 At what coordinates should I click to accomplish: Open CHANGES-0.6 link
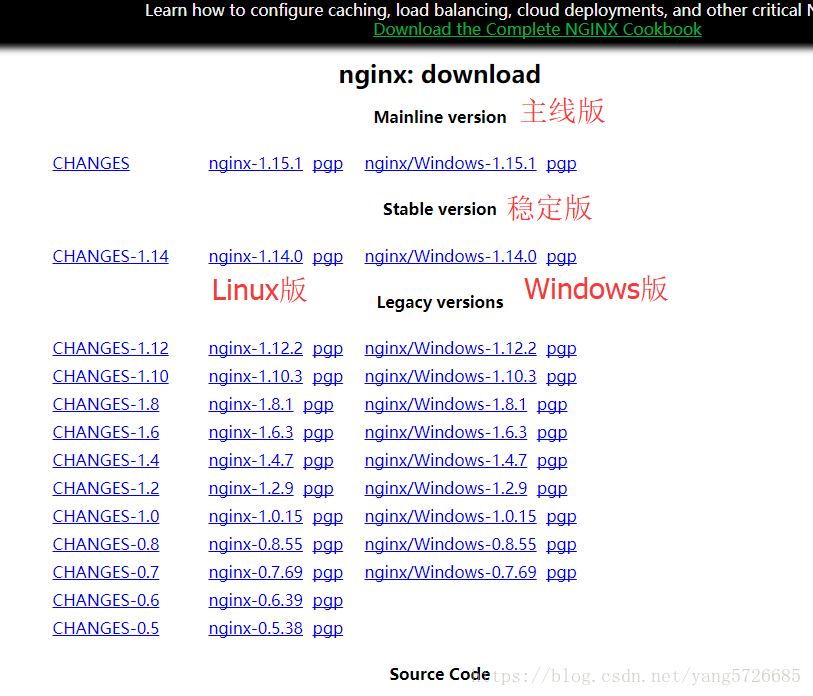tap(106, 601)
